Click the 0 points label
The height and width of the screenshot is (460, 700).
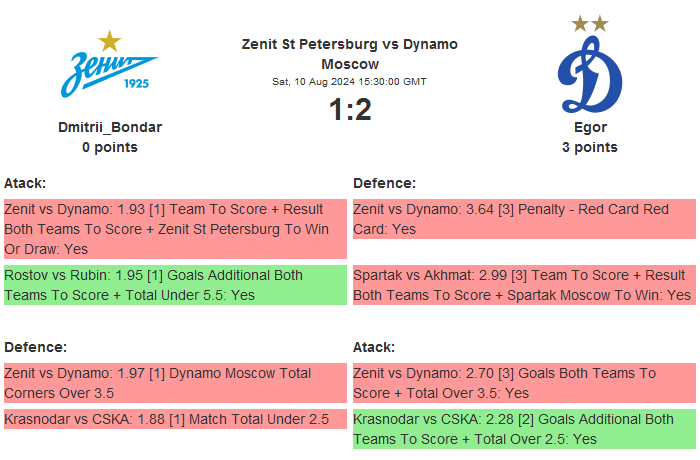[110, 147]
